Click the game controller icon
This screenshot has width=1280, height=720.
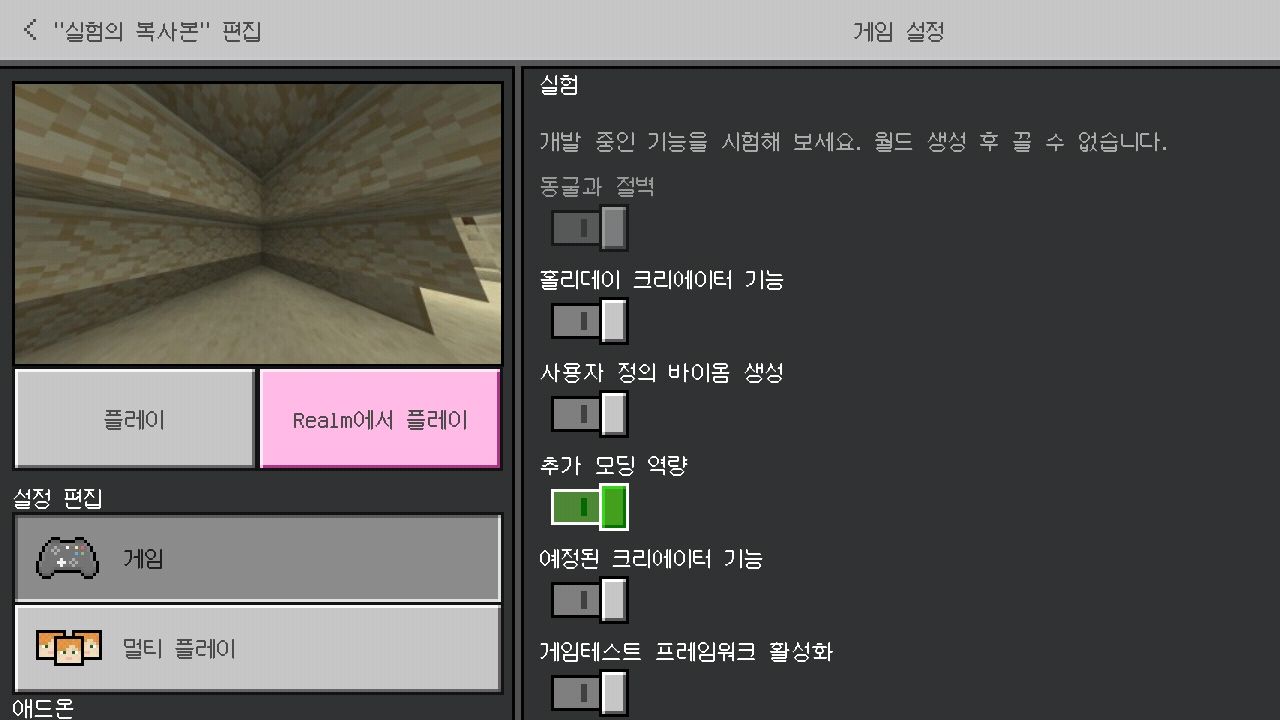(67, 559)
